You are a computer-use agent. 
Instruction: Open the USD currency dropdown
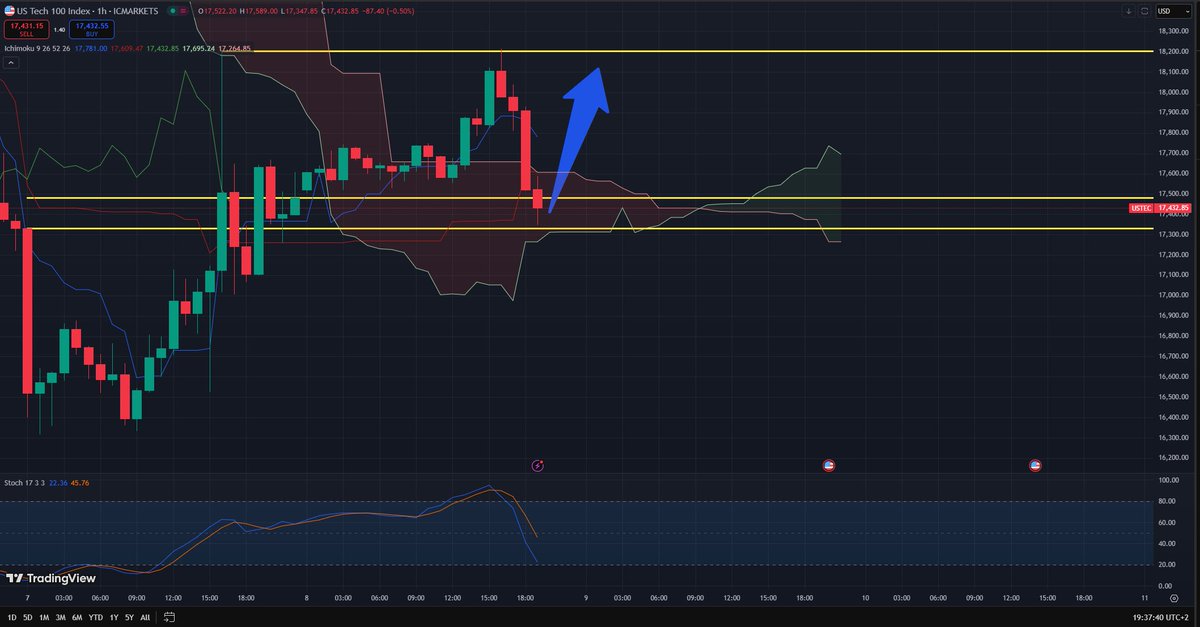pyautogui.click(x=1176, y=11)
